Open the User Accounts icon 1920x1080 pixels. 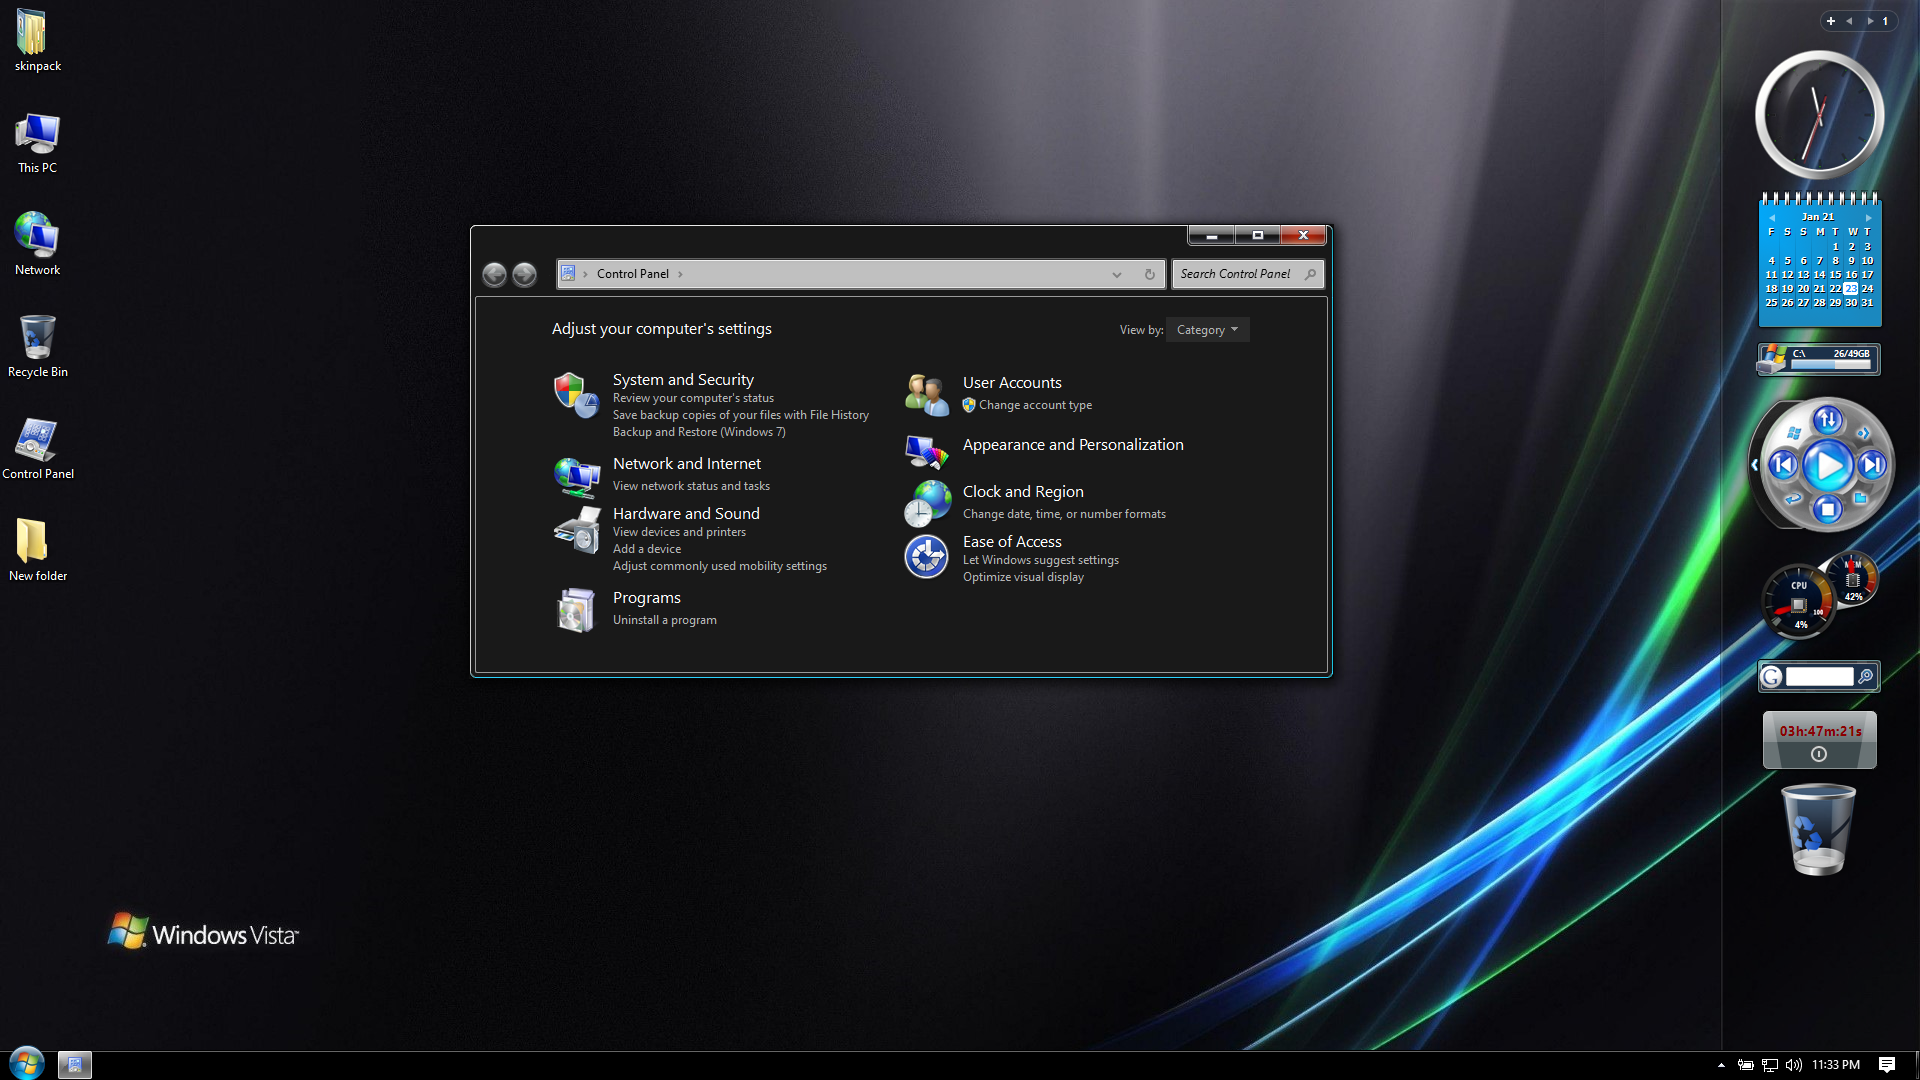coord(926,395)
